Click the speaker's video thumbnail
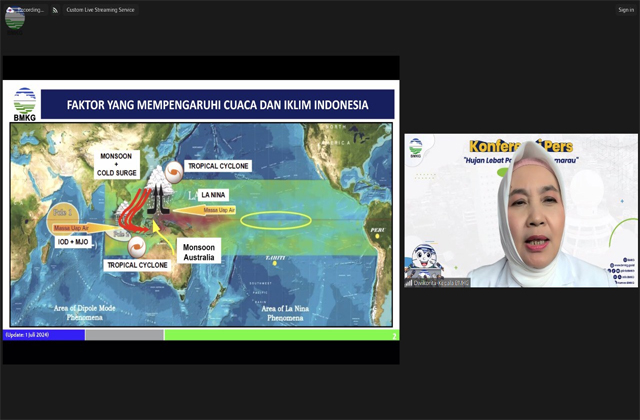 point(519,211)
